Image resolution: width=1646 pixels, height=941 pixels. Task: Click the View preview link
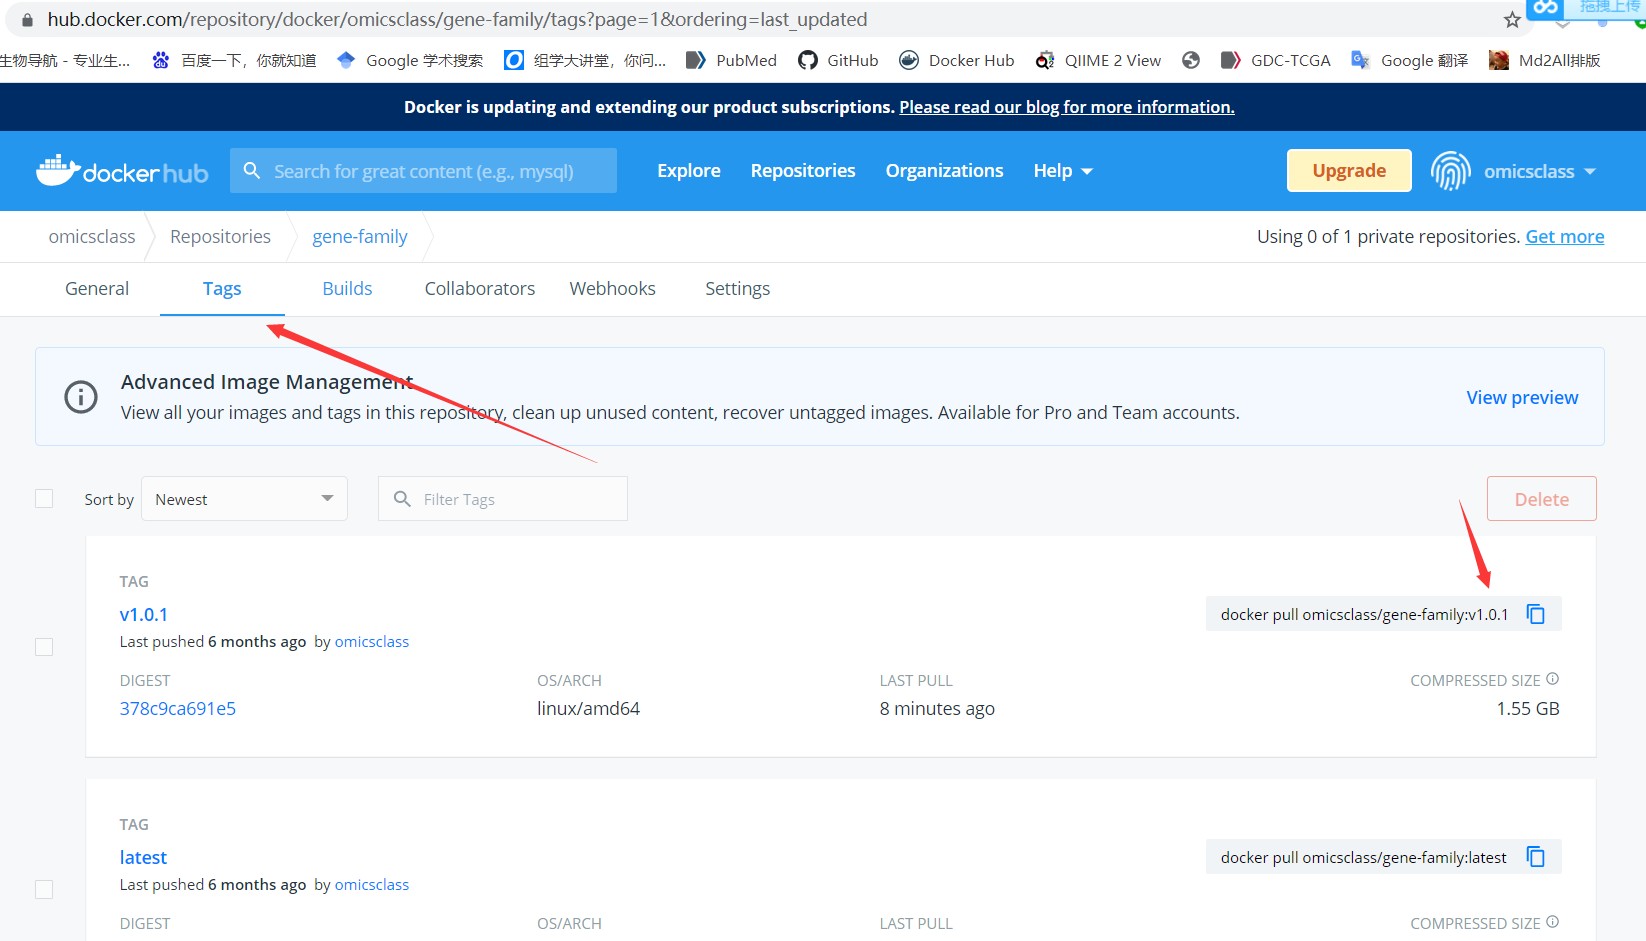[1522, 397]
